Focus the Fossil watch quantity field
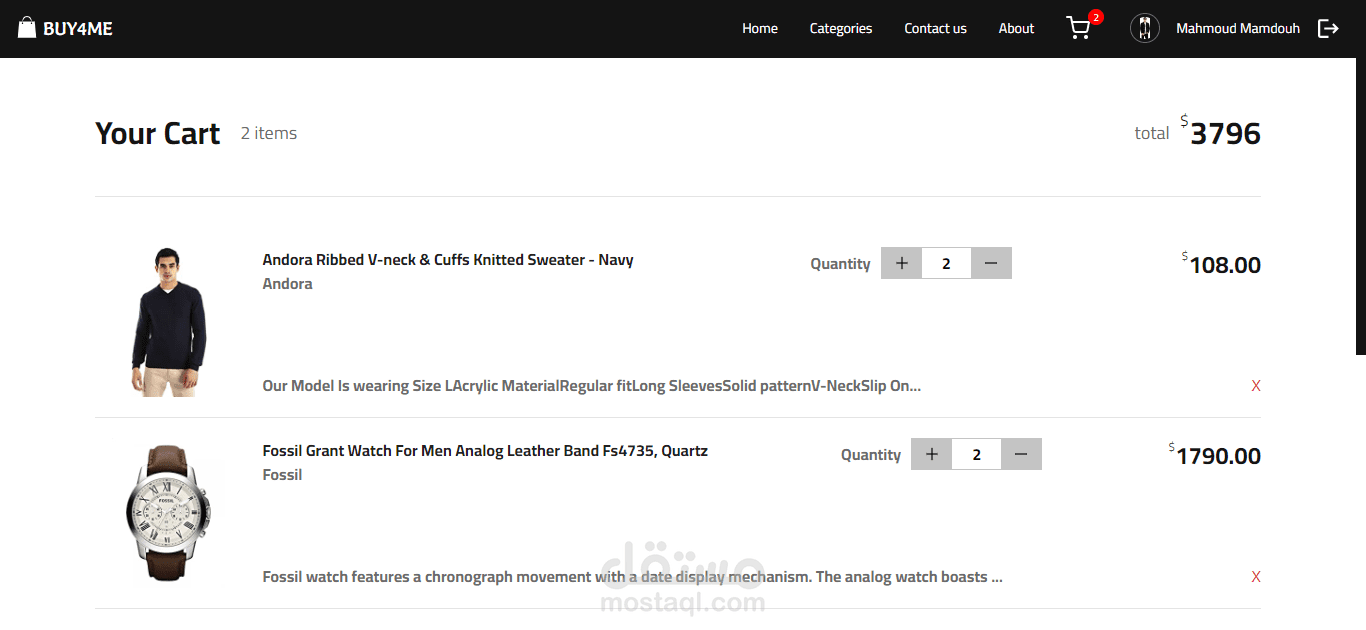1366x630 pixels. pyautogui.click(x=976, y=454)
